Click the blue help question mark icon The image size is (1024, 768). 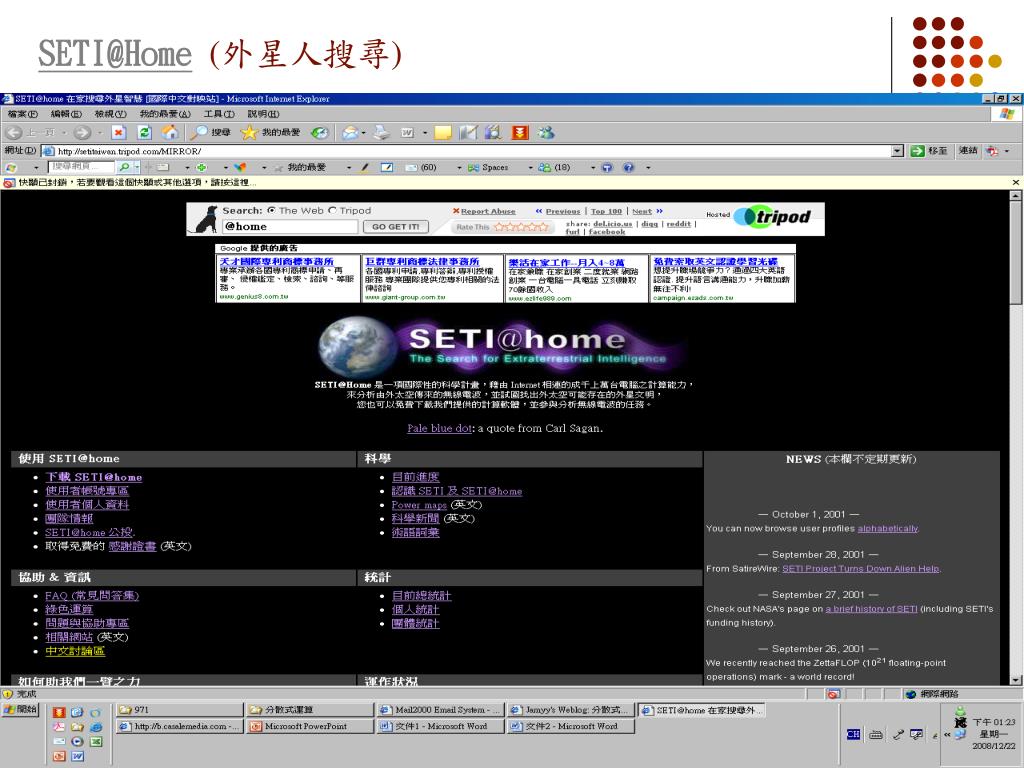628,167
